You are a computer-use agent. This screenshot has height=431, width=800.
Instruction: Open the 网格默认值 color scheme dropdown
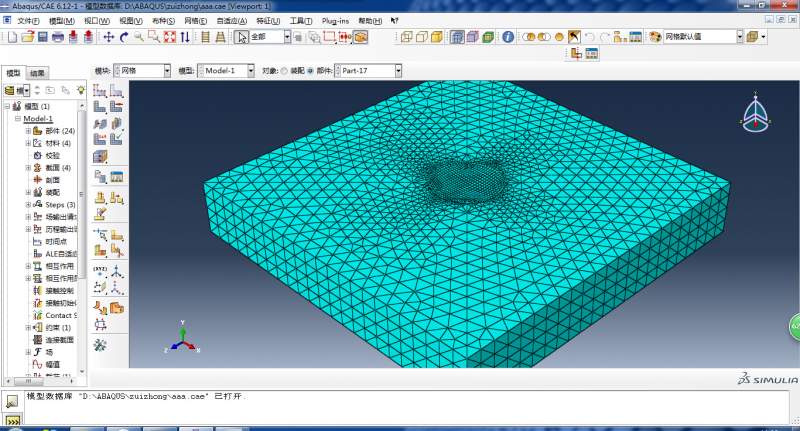(741, 37)
